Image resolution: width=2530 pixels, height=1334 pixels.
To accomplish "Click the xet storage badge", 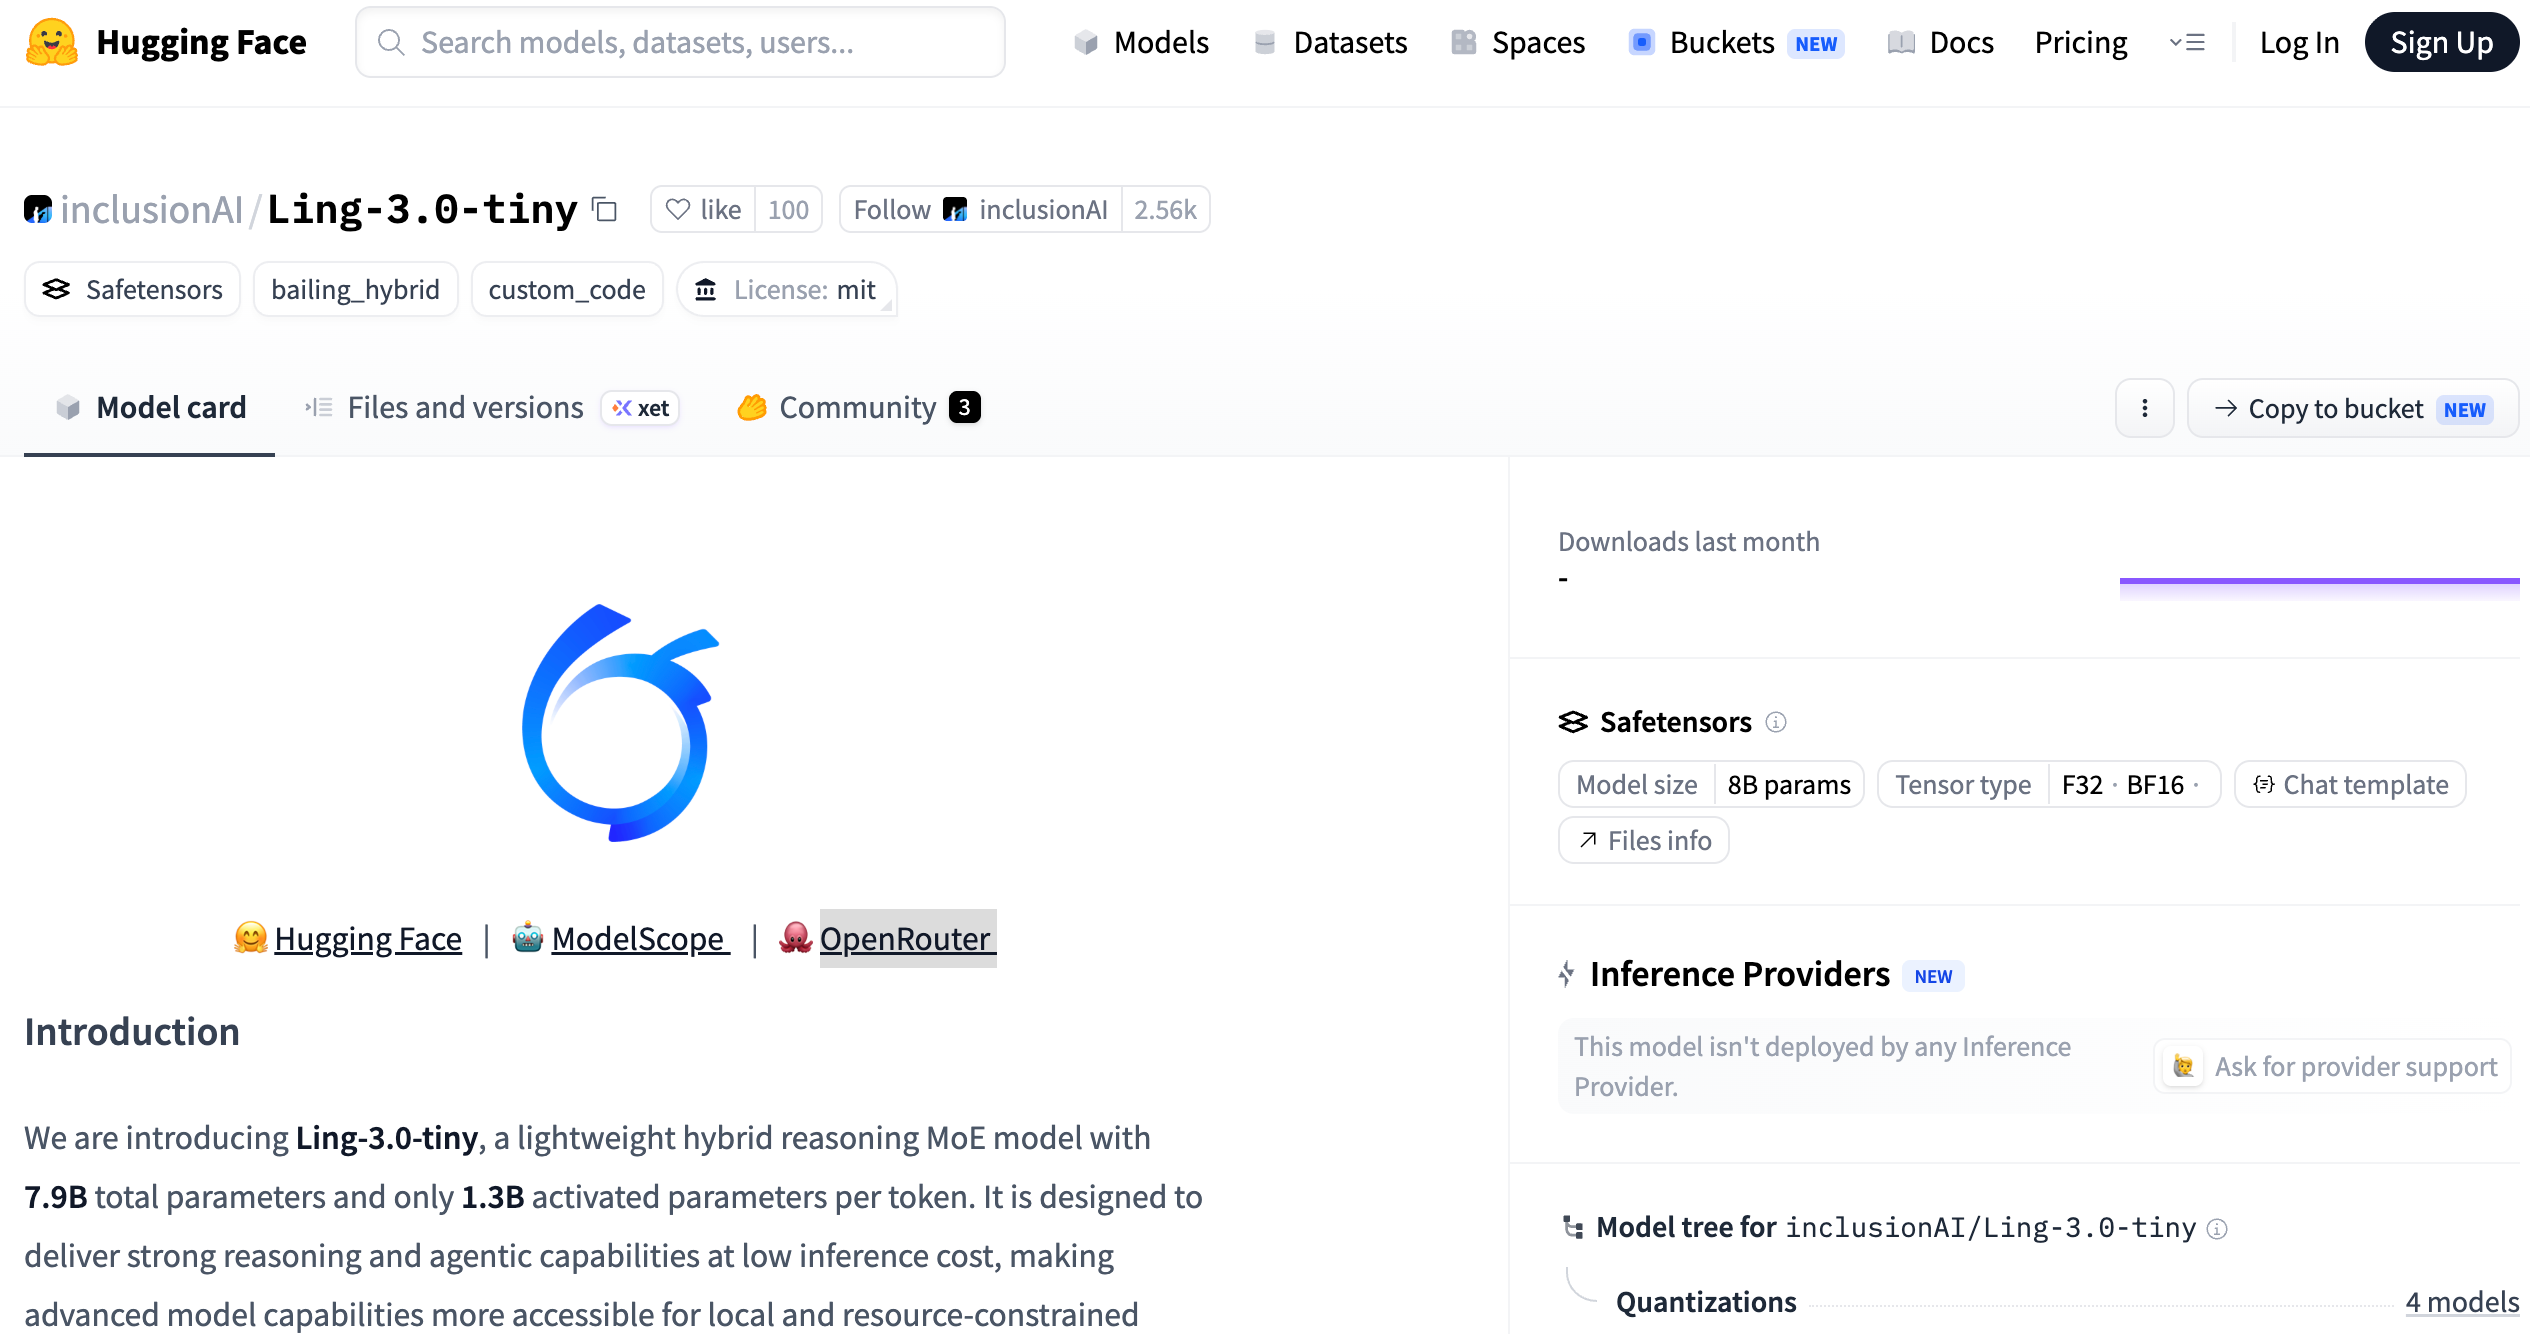I will tap(640, 408).
